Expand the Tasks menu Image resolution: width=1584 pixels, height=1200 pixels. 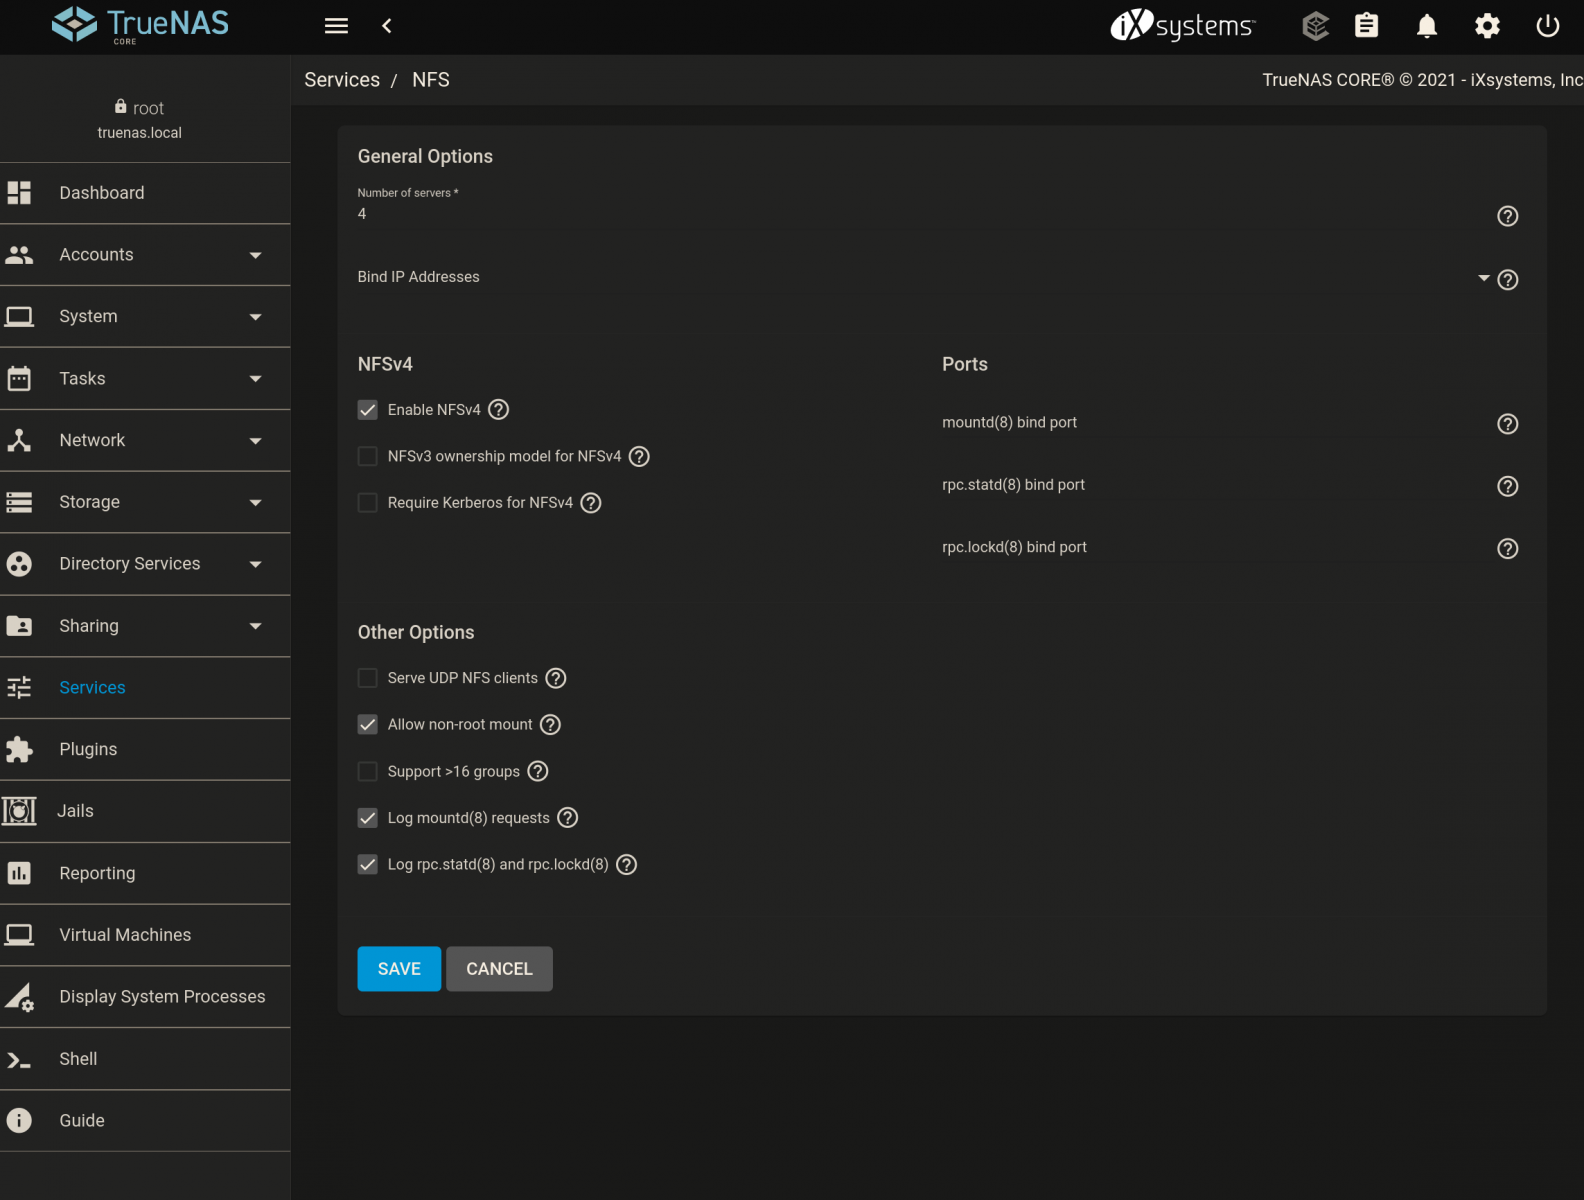(145, 379)
